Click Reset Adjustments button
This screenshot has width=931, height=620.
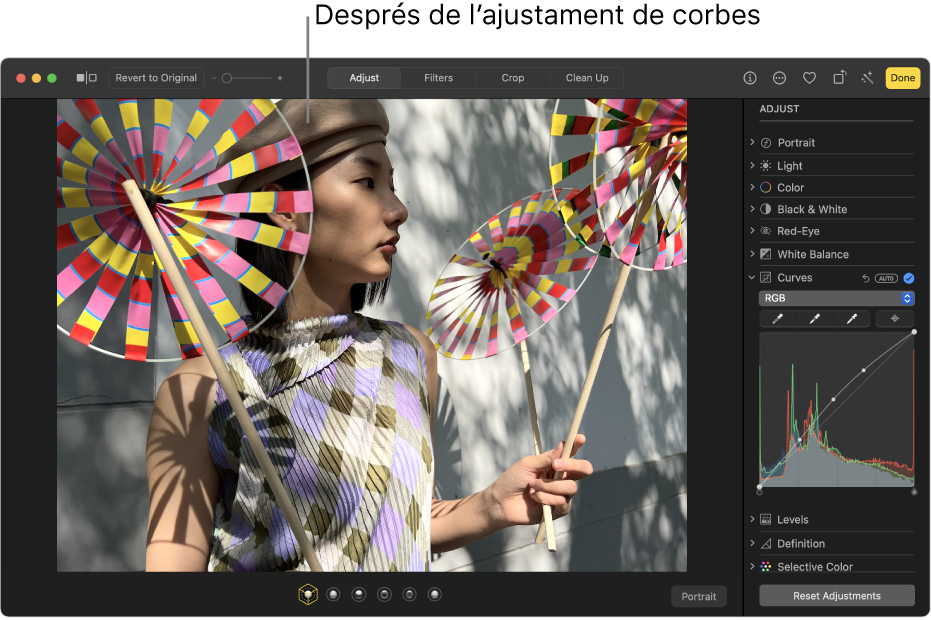coord(837,596)
